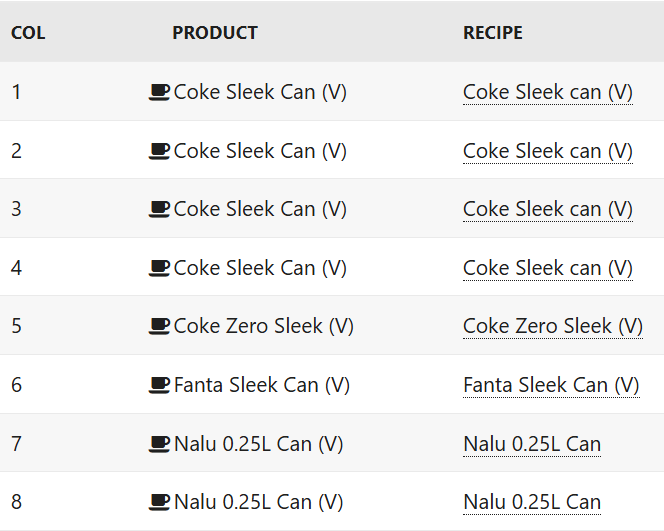
Task: Click the cup icon in column 4 row
Action: [159, 268]
